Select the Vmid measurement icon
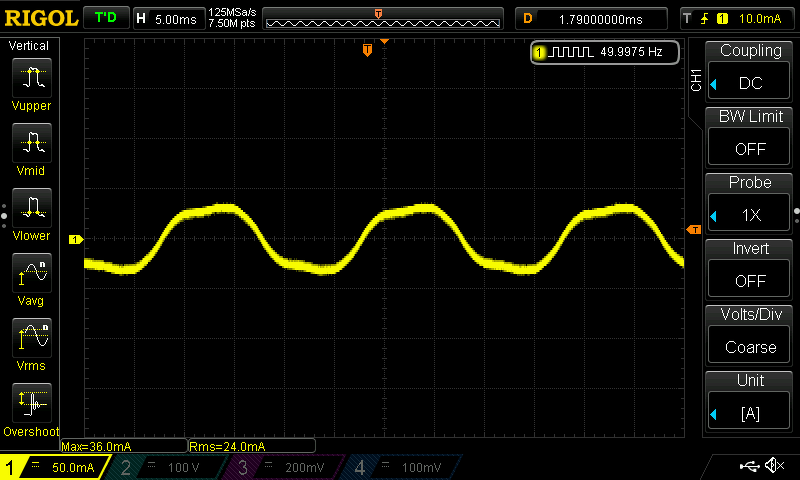 pos(32,143)
